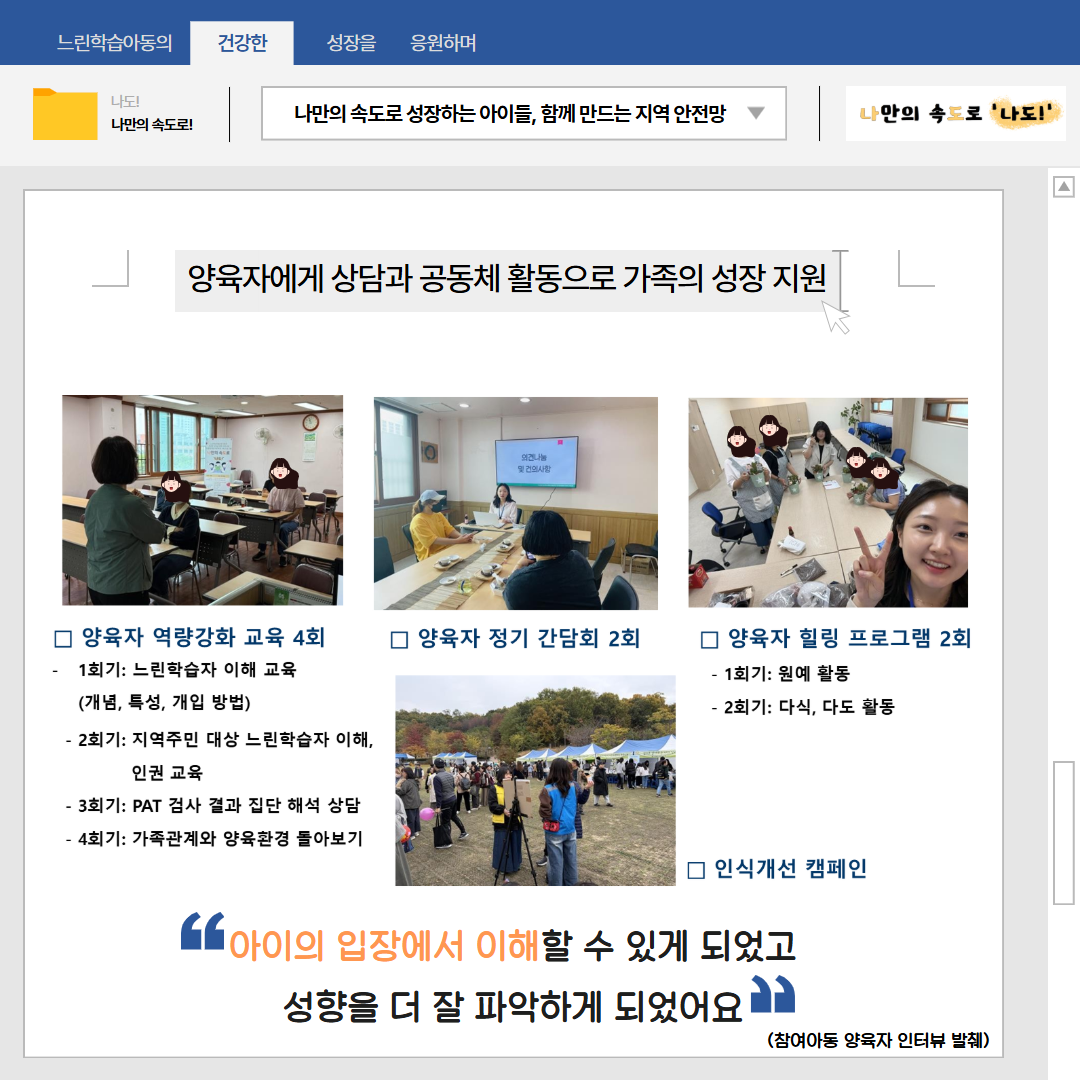The image size is (1080, 1080).
Task: Click the heading 양육자에게 상담과 공동체 활동
Action: click(507, 280)
